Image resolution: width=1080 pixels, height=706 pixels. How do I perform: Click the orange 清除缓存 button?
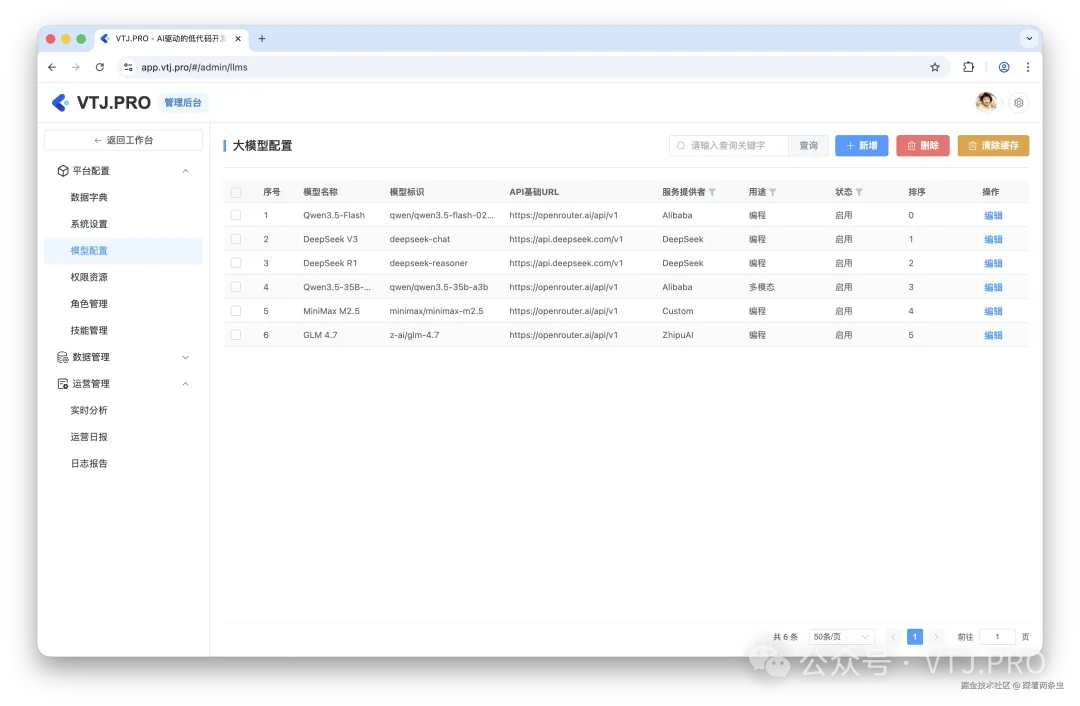tap(993, 145)
